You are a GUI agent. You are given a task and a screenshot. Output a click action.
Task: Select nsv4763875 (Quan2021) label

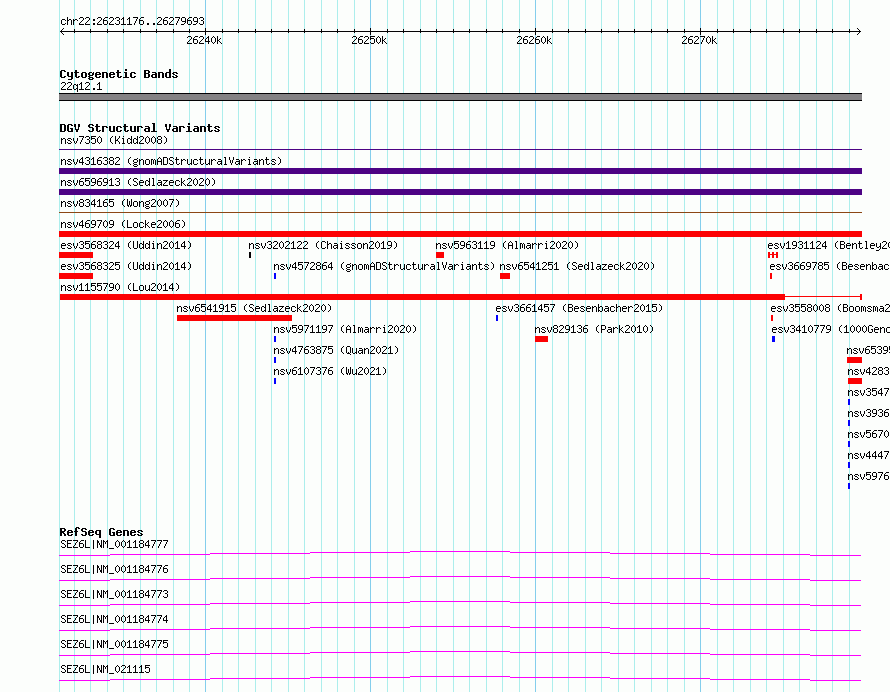pyautogui.click(x=336, y=350)
